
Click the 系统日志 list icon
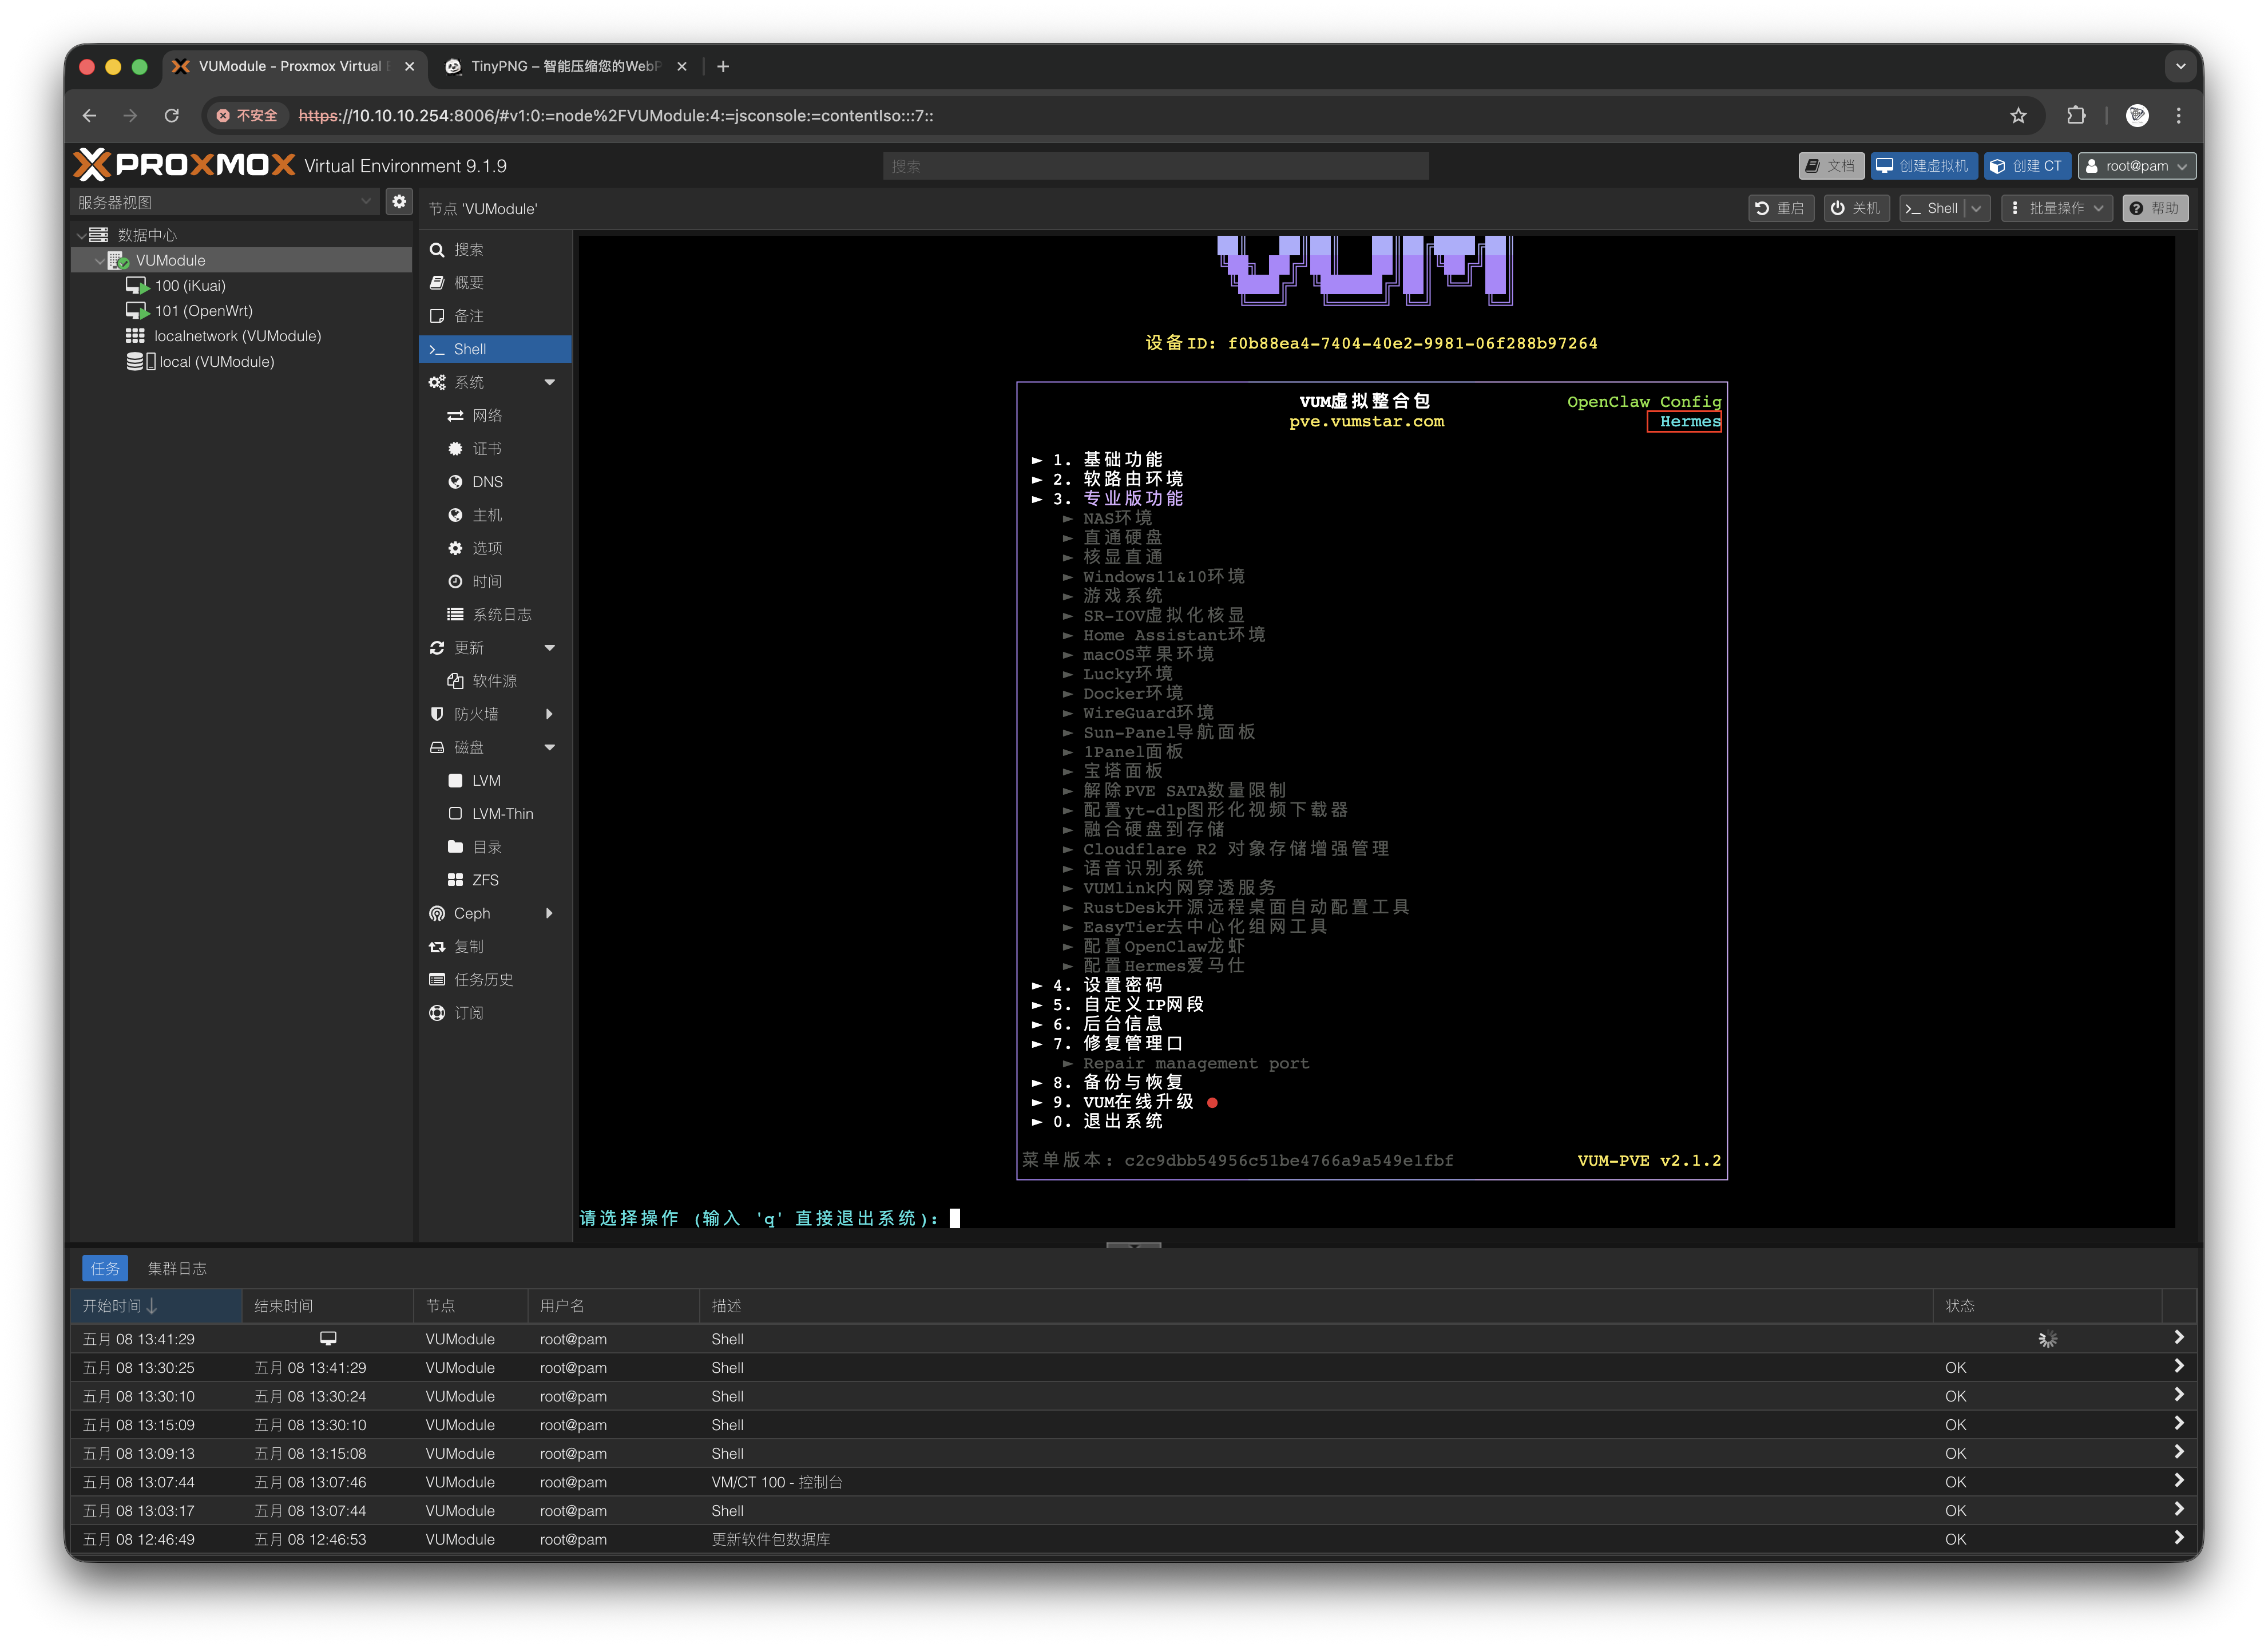[455, 614]
